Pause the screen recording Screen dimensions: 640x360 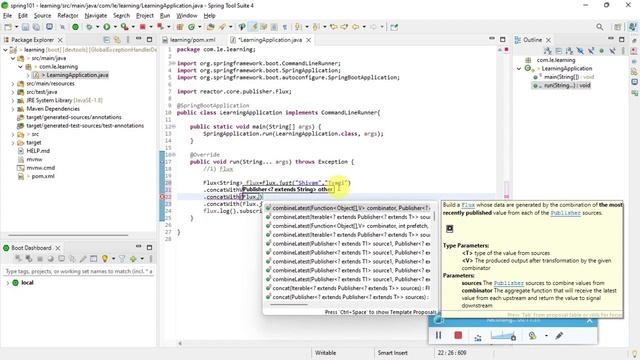[x=438, y=336]
